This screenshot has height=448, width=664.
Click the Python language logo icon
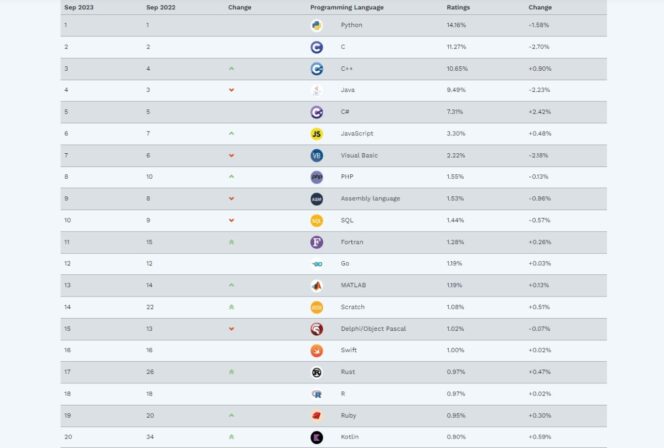tap(316, 25)
